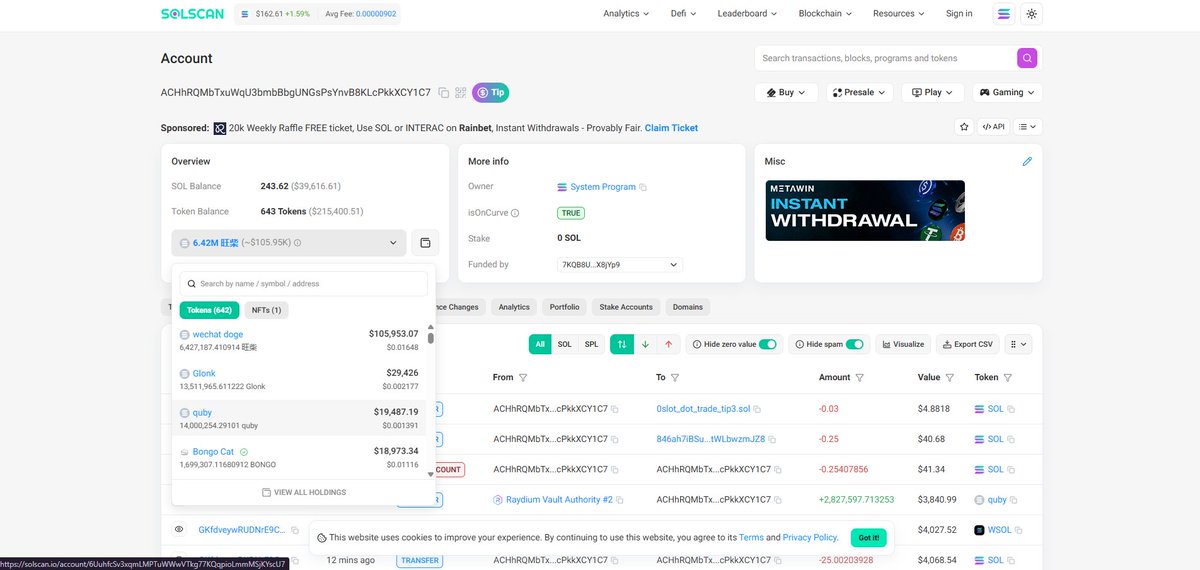This screenshot has height=570, width=1200.
Task: Click the token list scrollbar thumb
Action: (431, 337)
